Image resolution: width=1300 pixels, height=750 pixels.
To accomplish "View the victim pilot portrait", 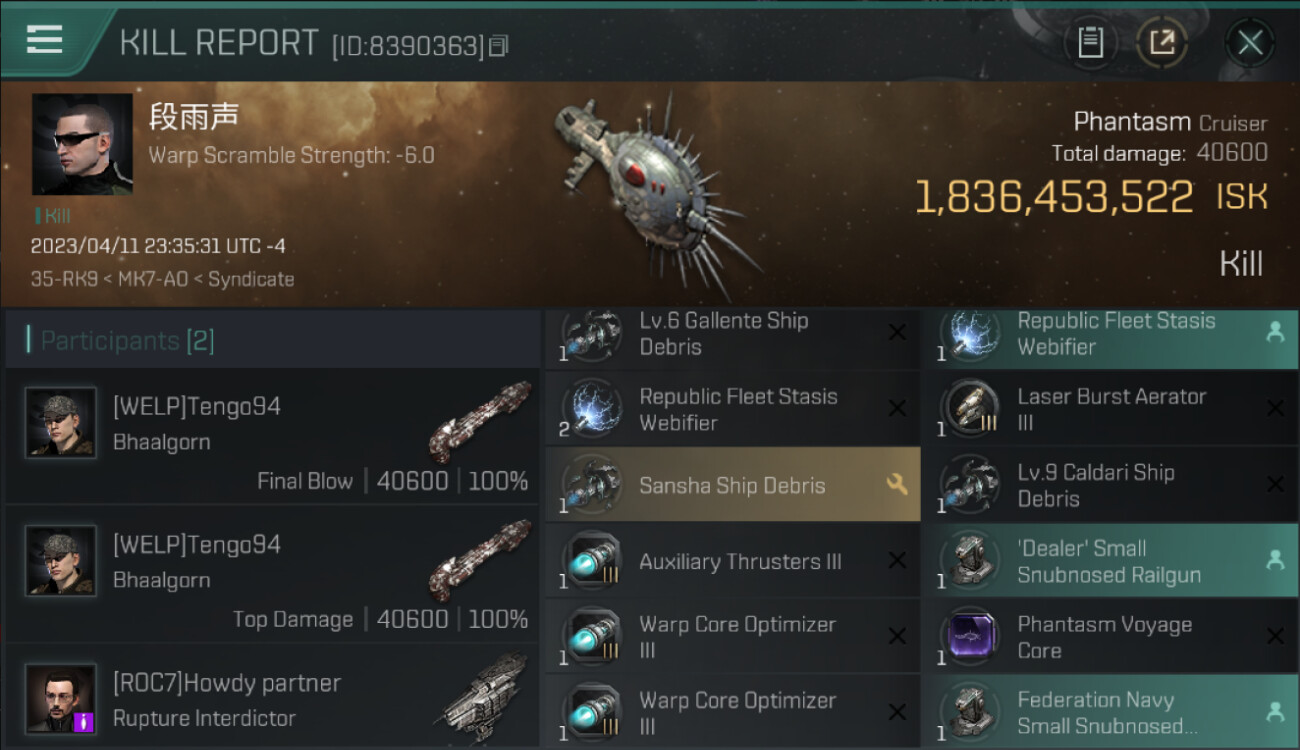I will [82, 144].
